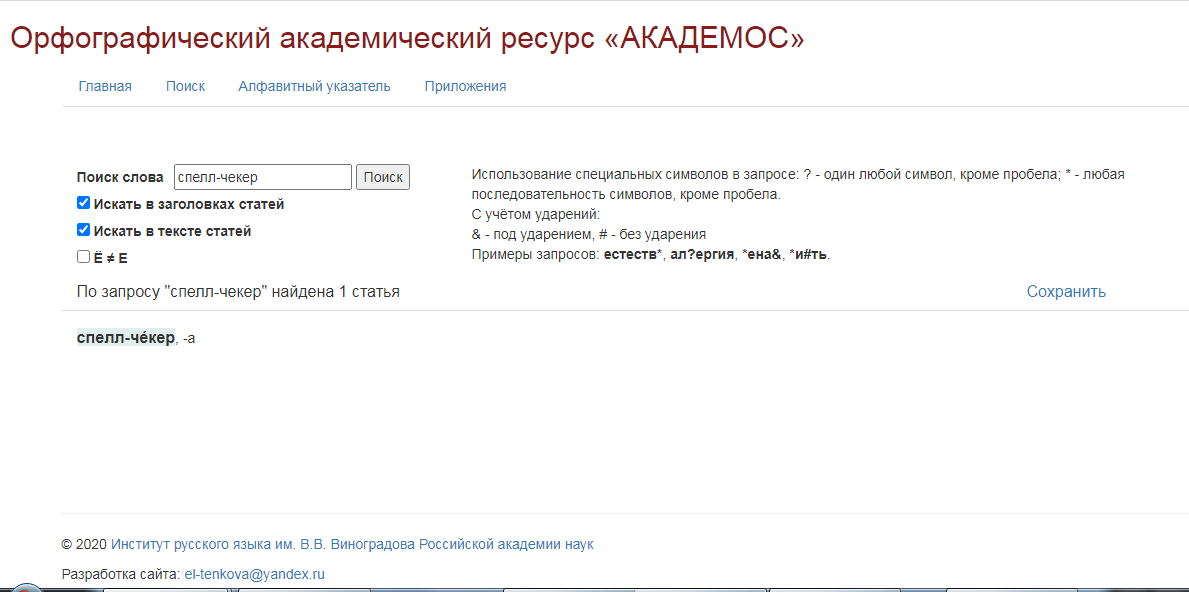1189x592 pixels.
Task: Click the Поиск слова field label
Action: 120,177
